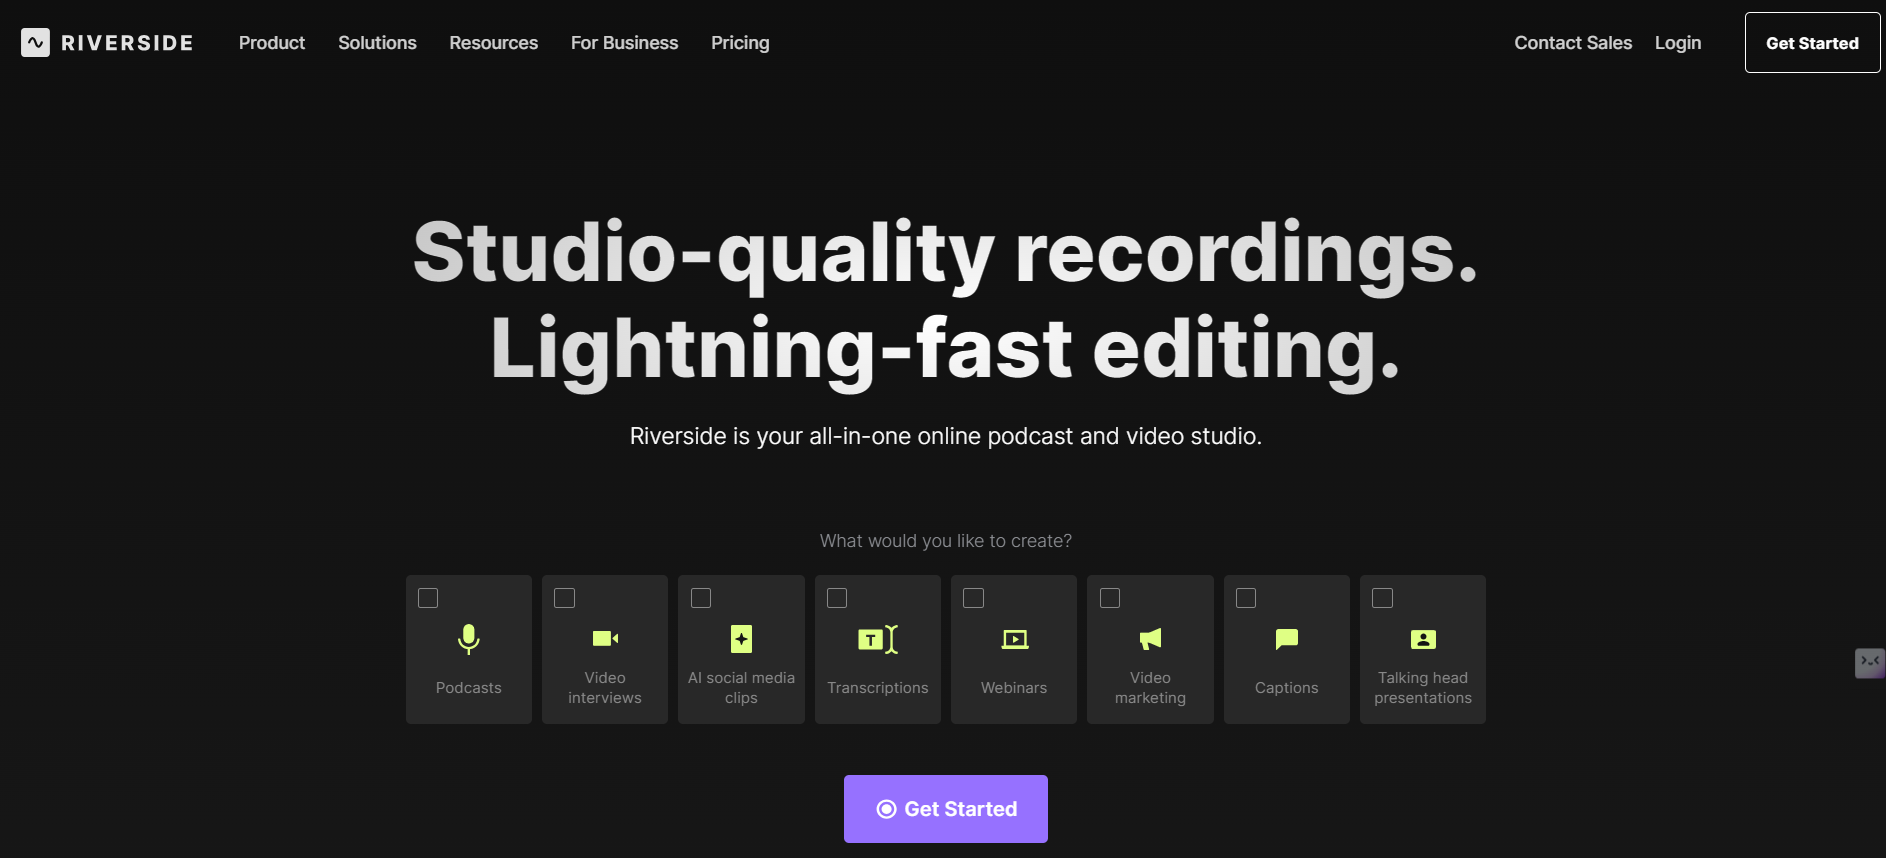1886x858 pixels.
Task: Click the Podcasts microphone icon
Action: click(469, 639)
